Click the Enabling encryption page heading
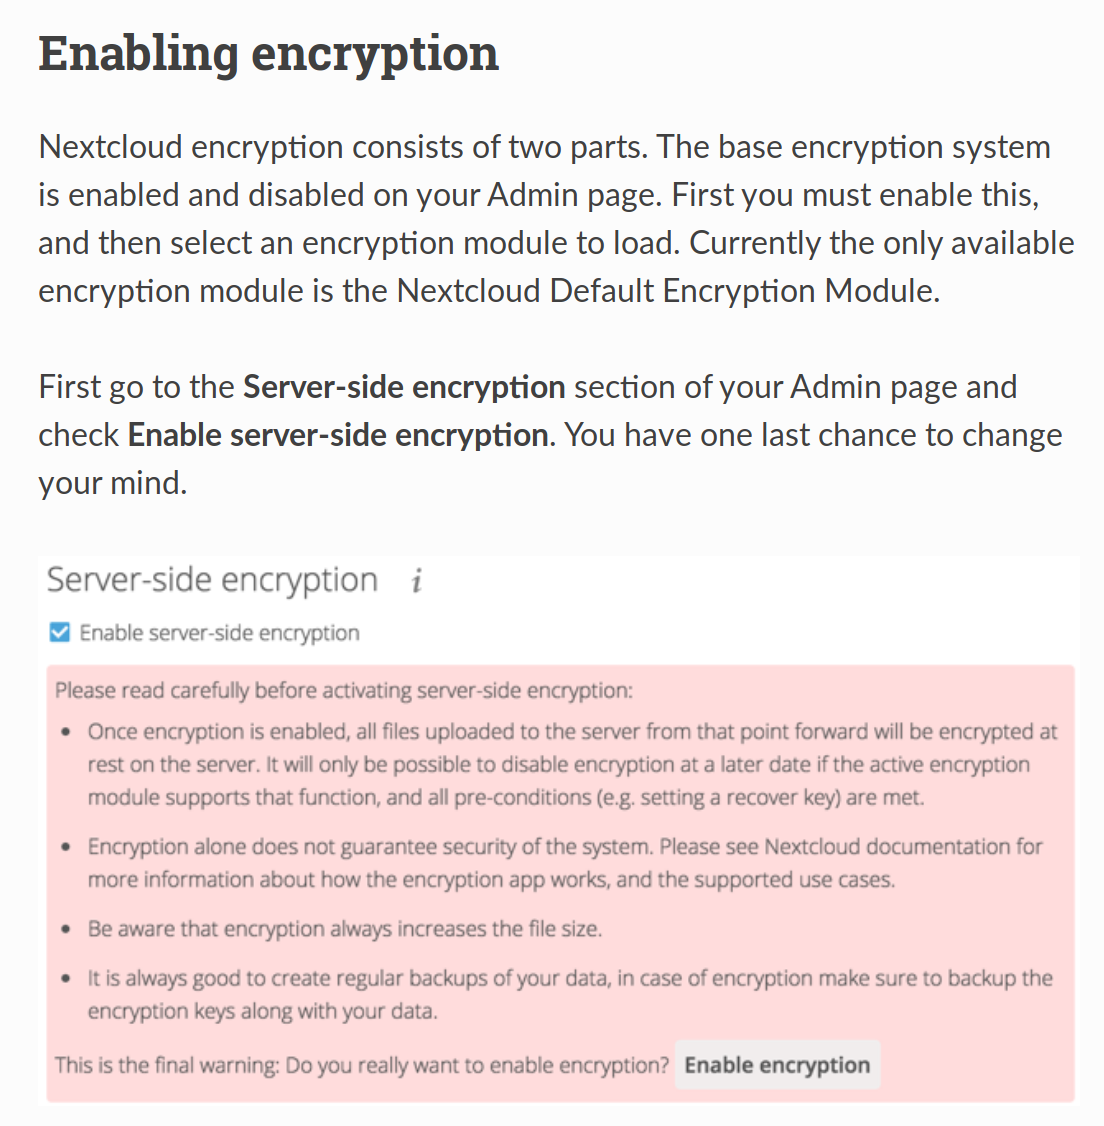Screen dimensions: 1104x1126 pyautogui.click(x=267, y=52)
